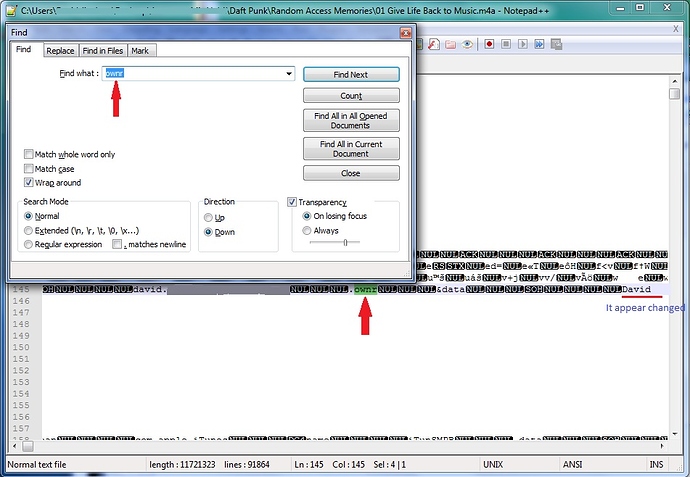
Task: Click vertical scrollbar up arrow
Action: point(674,81)
